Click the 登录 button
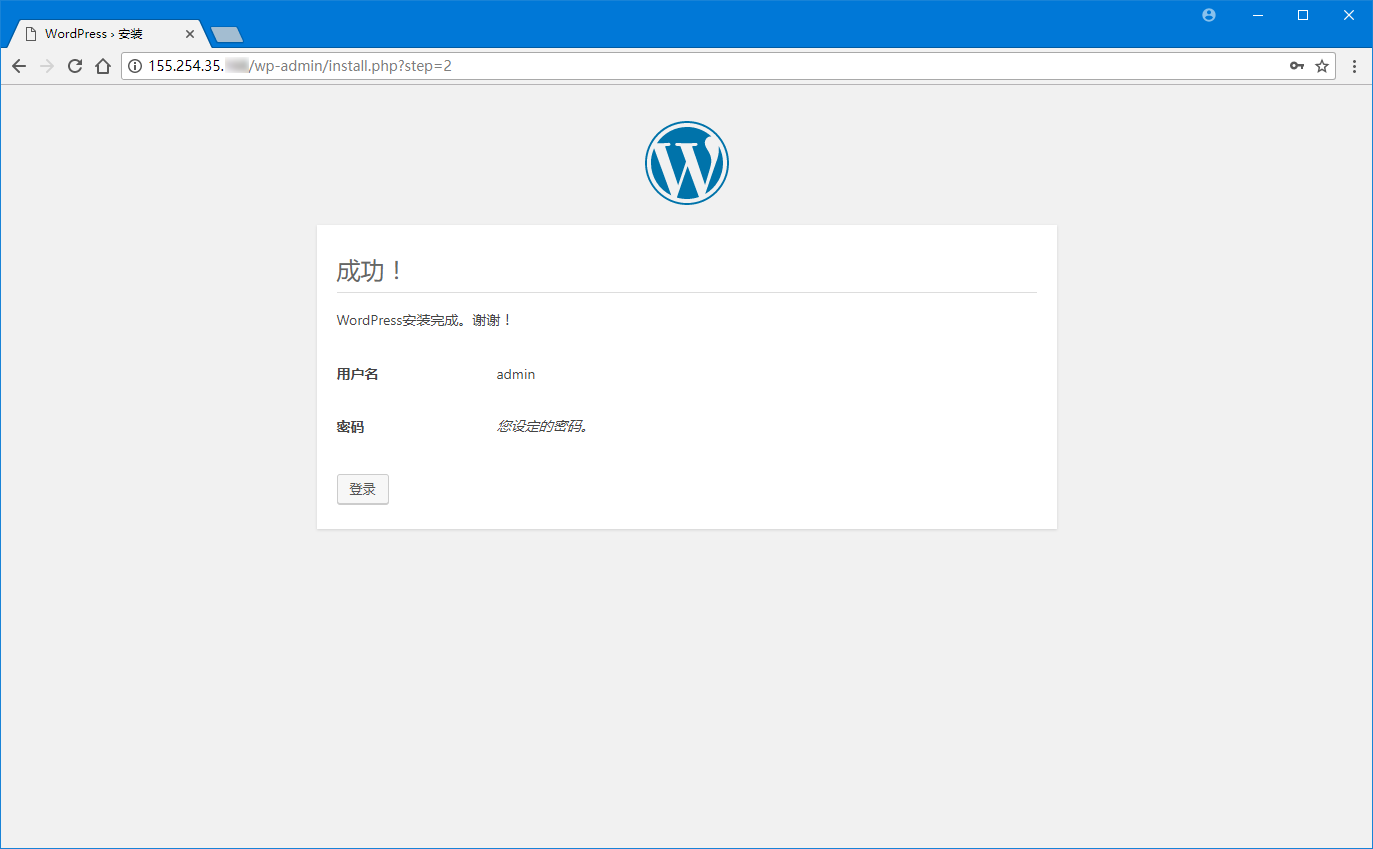Screen dimensions: 1373x849 pyautogui.click(x=362, y=489)
